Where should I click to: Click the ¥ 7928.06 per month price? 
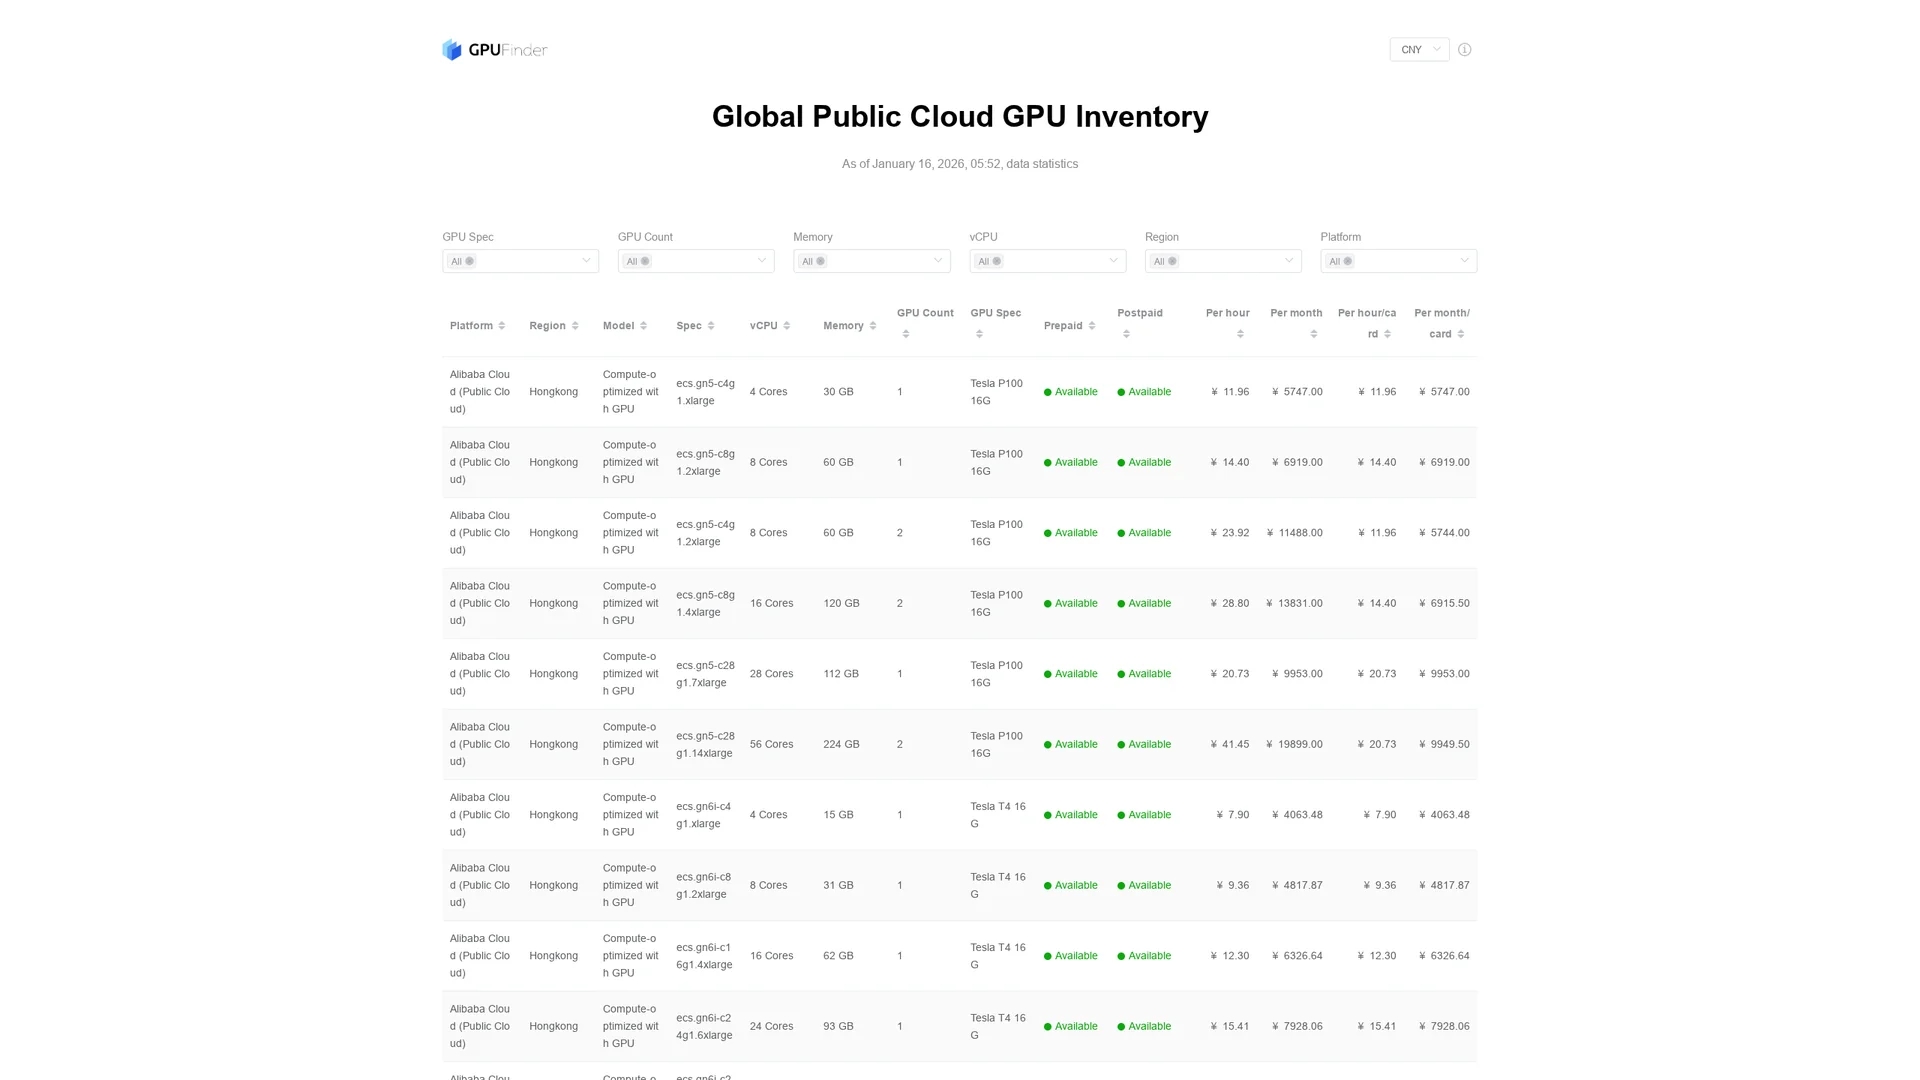coord(1297,1026)
